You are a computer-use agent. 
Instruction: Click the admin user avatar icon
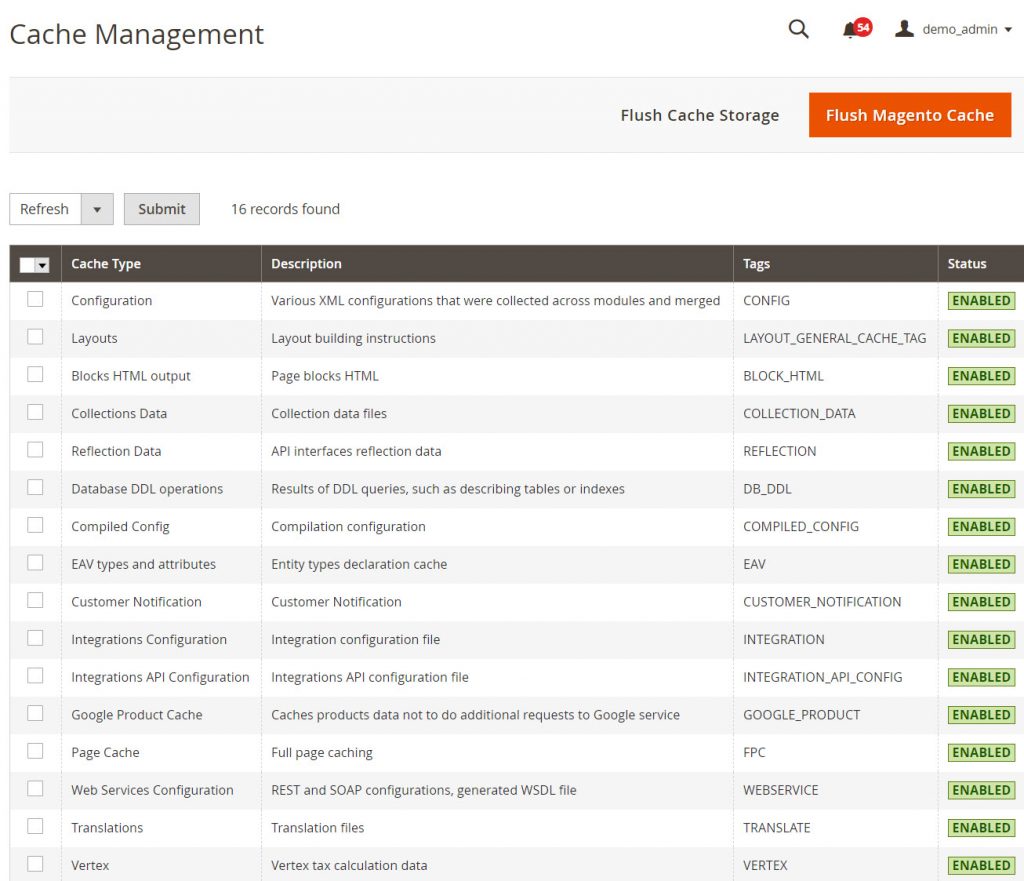pyautogui.click(x=905, y=28)
